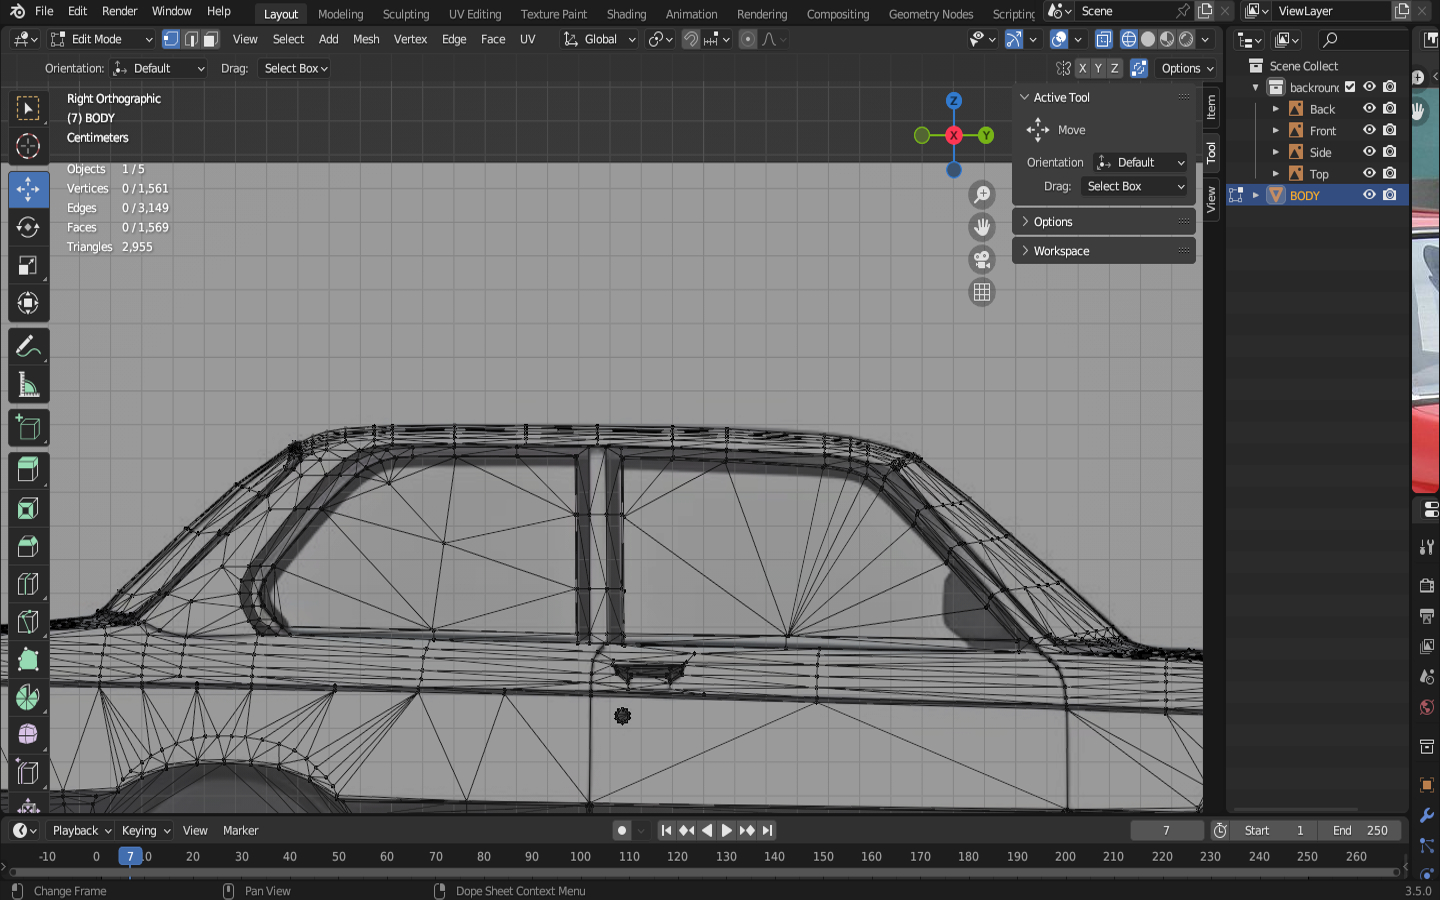Screen dimensions: 1440x900
Task: Toggle visibility of BODY object
Action: point(1369,195)
